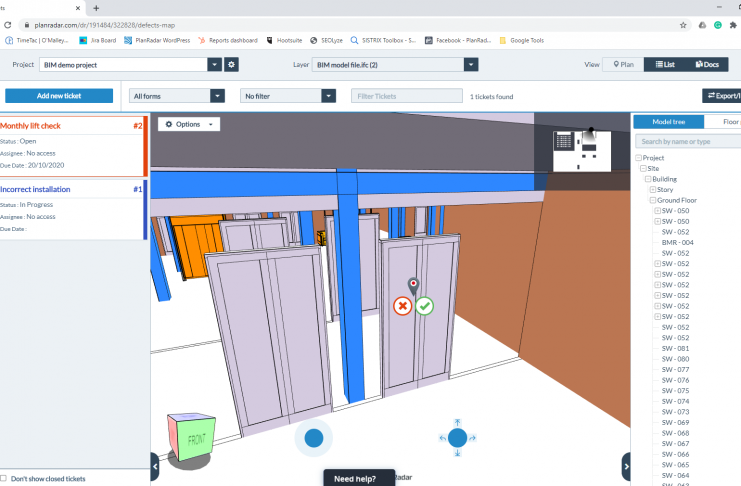Click the pan joystick with arrows
741x486 pixels.
[x=457, y=438]
